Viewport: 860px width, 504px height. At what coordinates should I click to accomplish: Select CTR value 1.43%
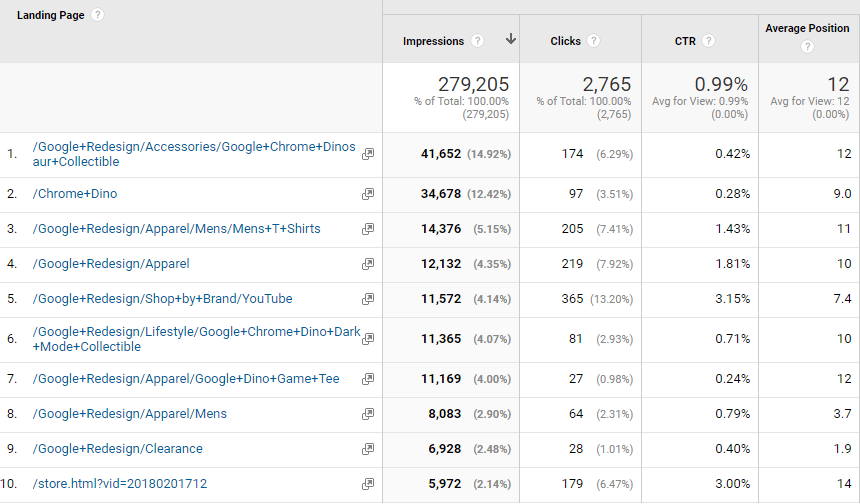732,229
